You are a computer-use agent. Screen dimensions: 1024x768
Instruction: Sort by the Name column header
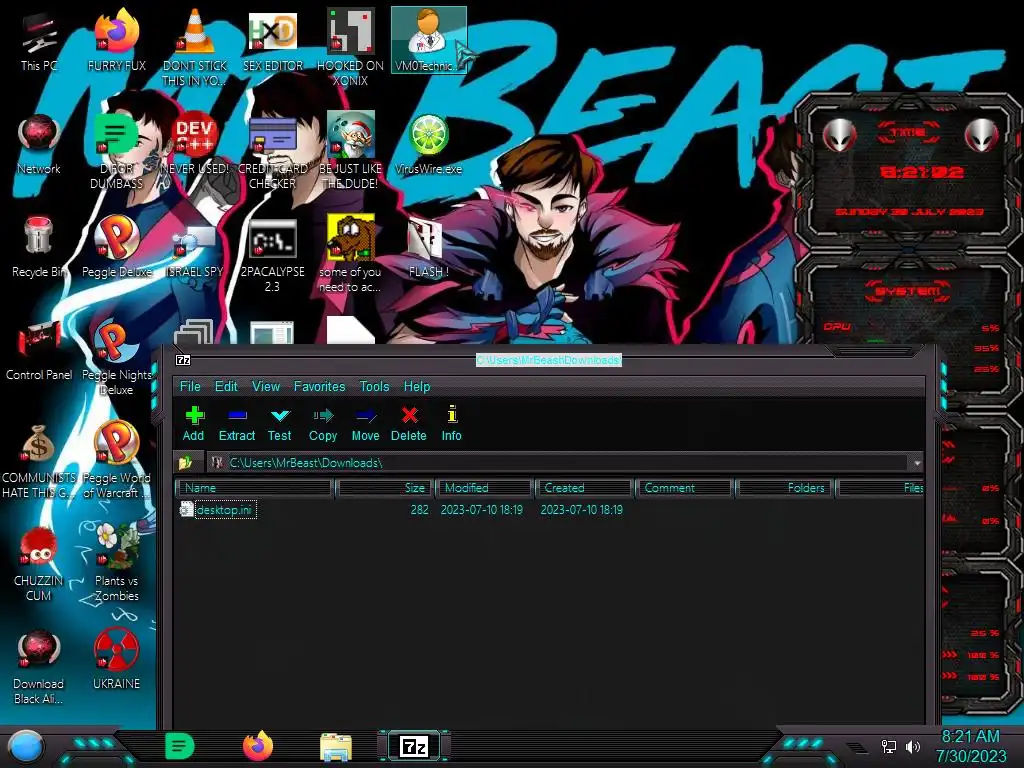pos(255,488)
